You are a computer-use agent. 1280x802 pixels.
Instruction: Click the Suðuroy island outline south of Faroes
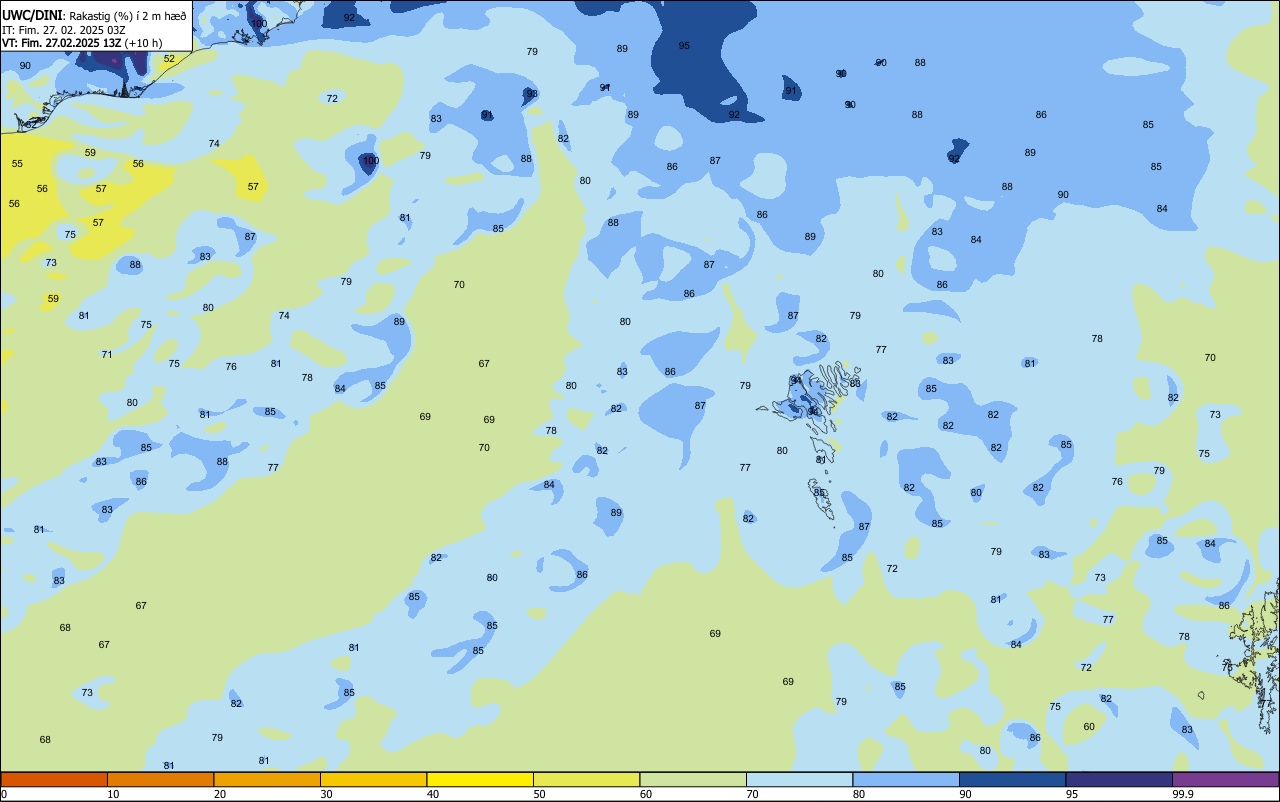tap(820, 498)
